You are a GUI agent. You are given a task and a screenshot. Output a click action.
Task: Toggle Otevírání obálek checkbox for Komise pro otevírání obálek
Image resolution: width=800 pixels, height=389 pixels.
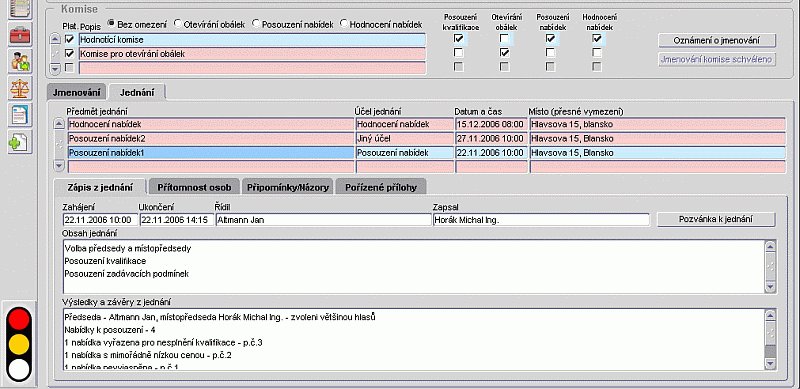point(505,53)
